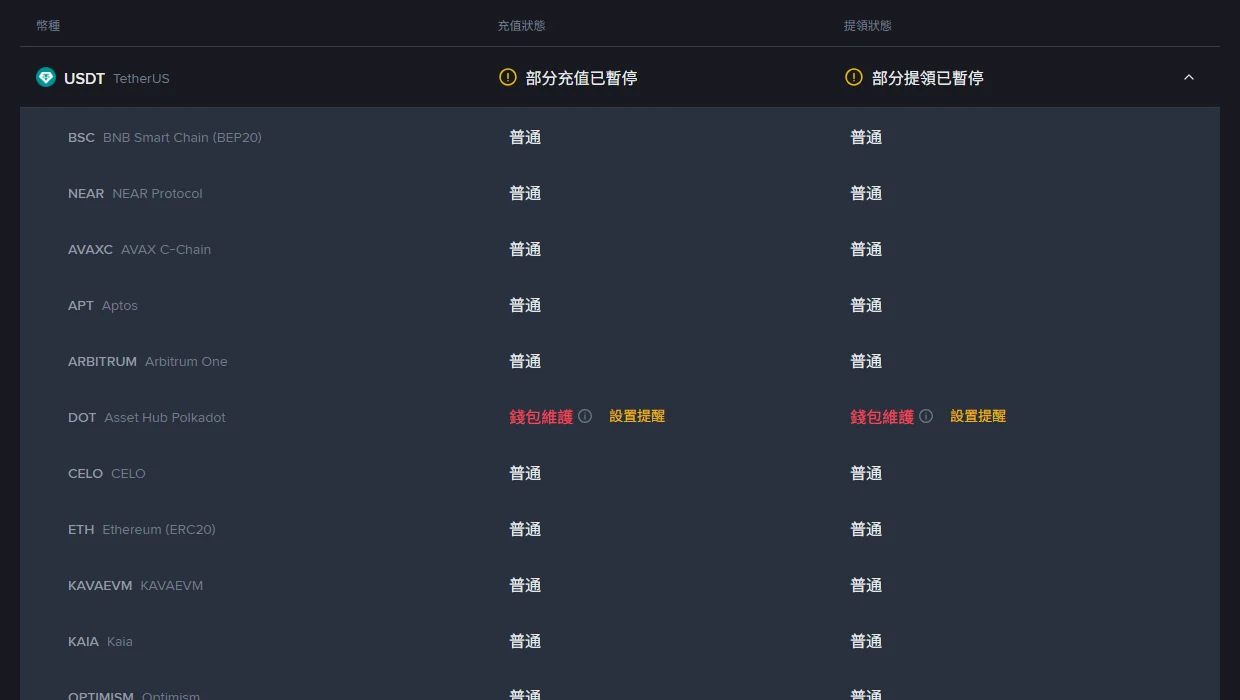
Task: Select the DOT Asset Hub Polkadot row
Action: click(x=620, y=417)
